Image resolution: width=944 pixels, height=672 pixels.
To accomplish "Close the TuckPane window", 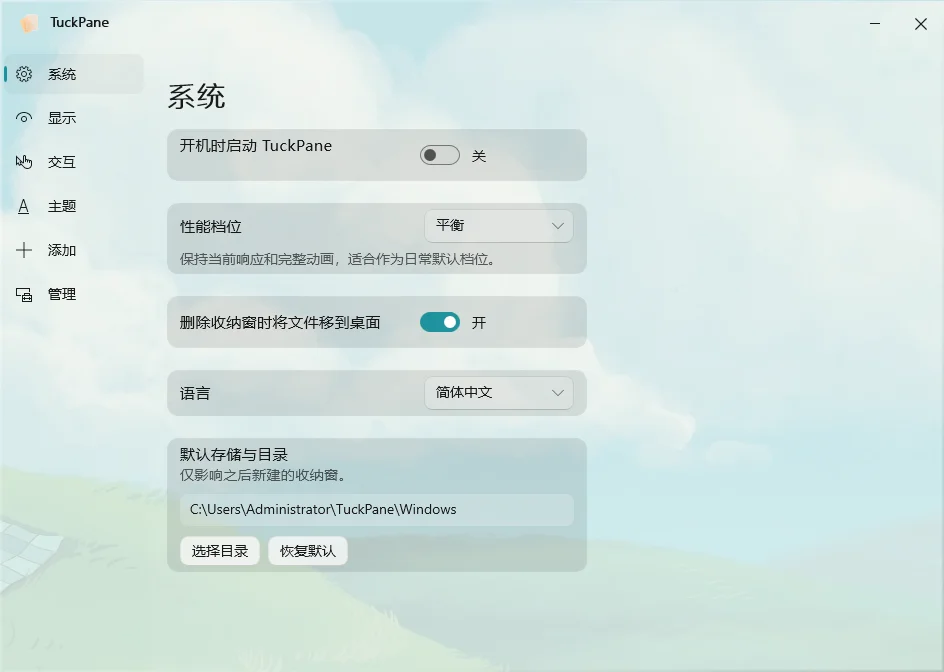I will pyautogui.click(x=921, y=23).
